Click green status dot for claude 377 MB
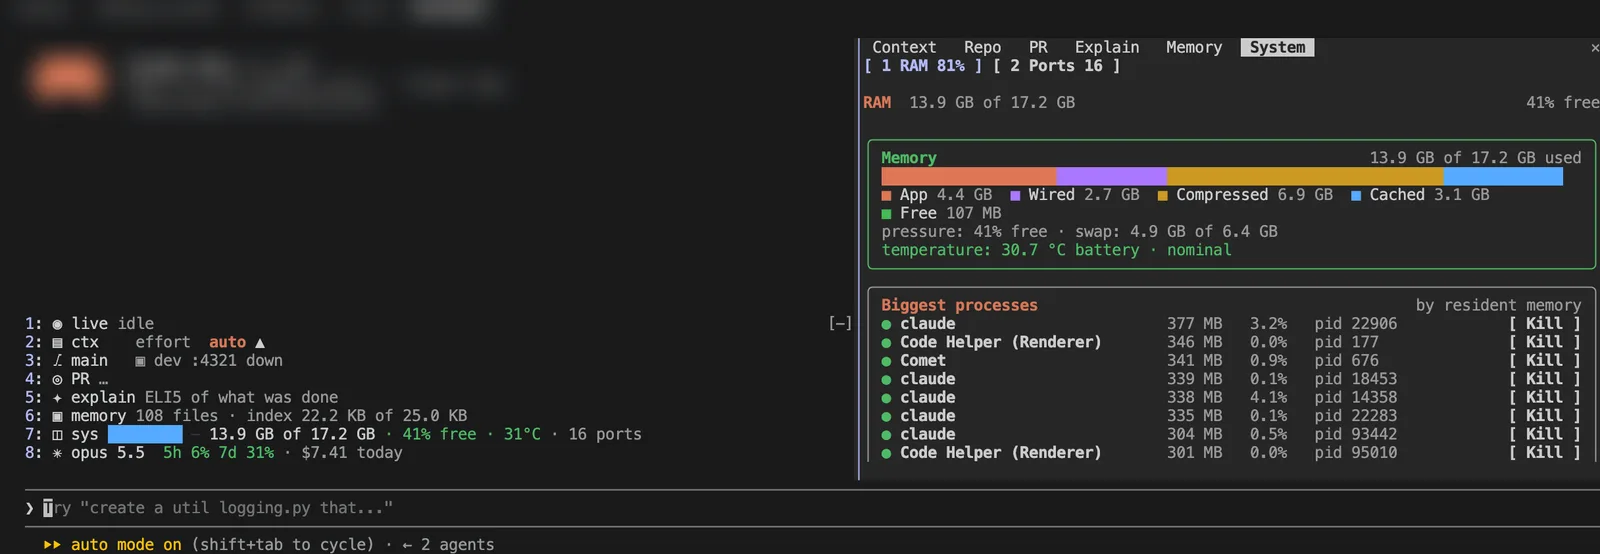The height and width of the screenshot is (554, 1600). 886,325
